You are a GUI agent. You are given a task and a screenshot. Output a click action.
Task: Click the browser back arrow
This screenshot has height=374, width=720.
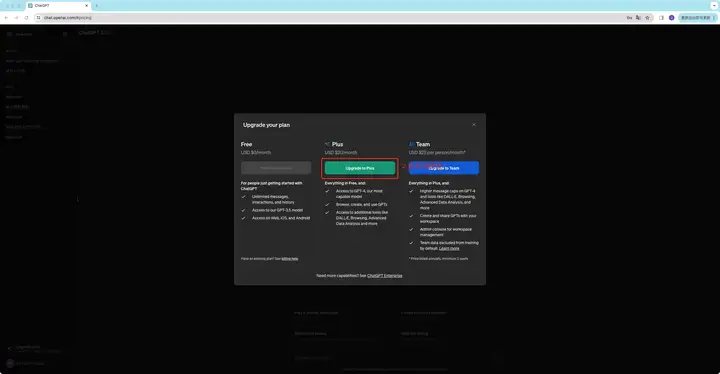(x=6, y=18)
